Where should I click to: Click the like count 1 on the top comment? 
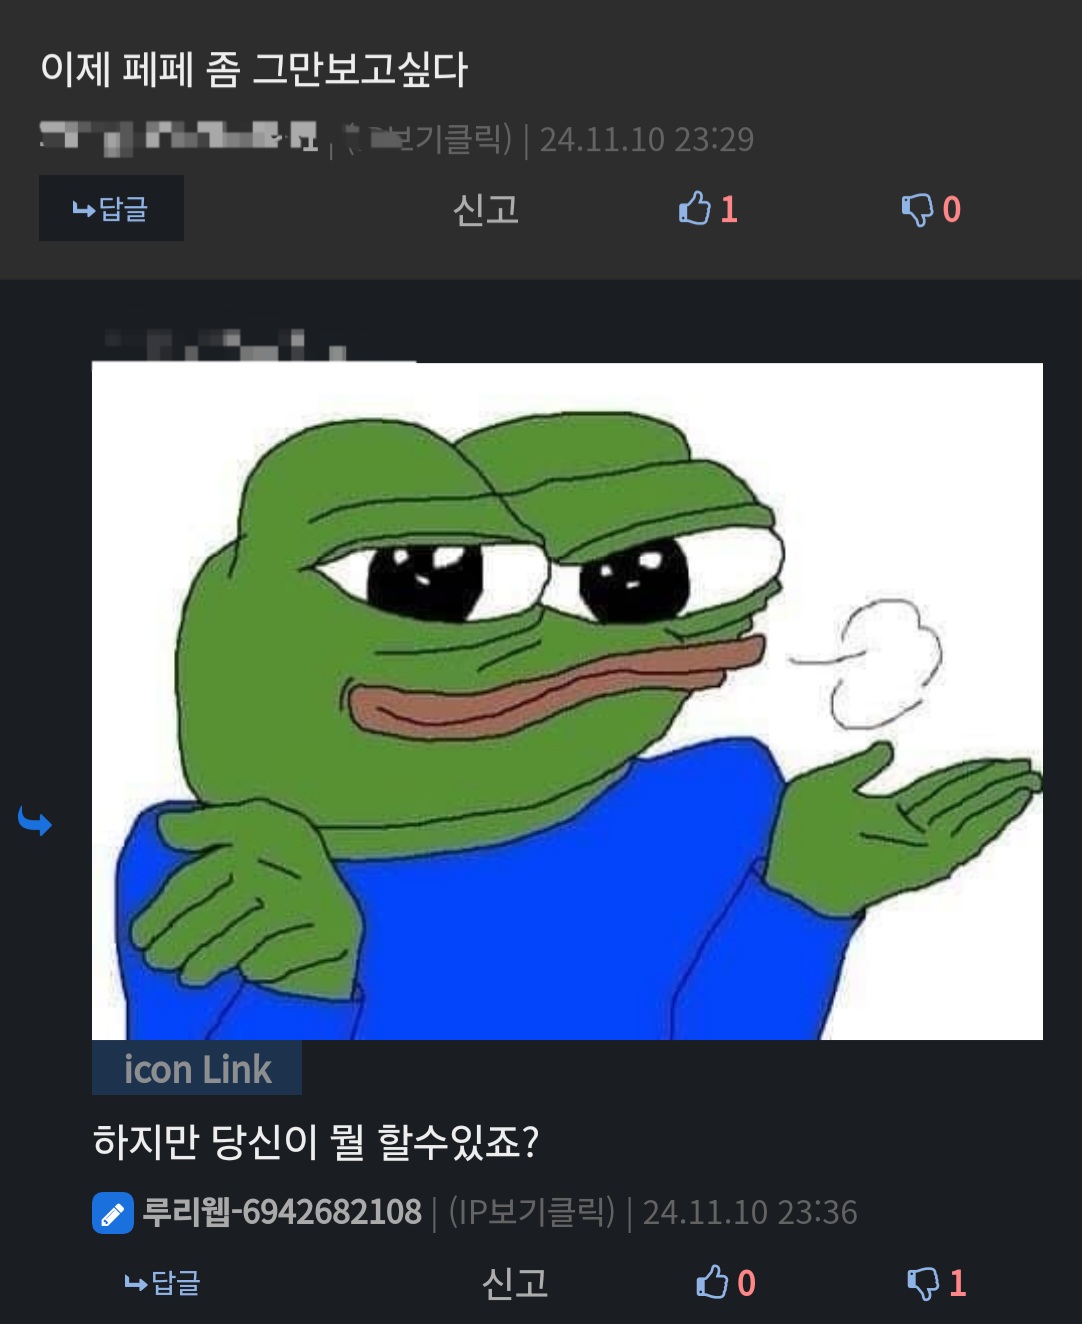click(x=729, y=209)
